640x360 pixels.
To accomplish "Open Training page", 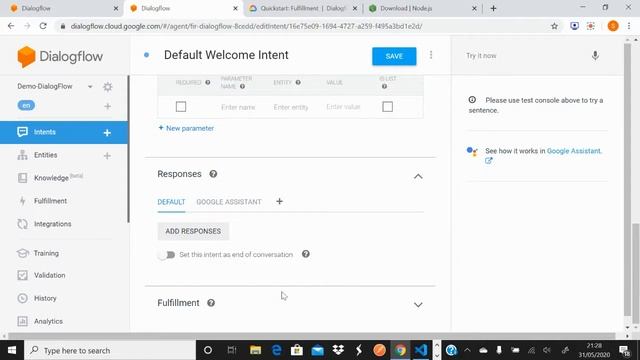I will 46,253.
